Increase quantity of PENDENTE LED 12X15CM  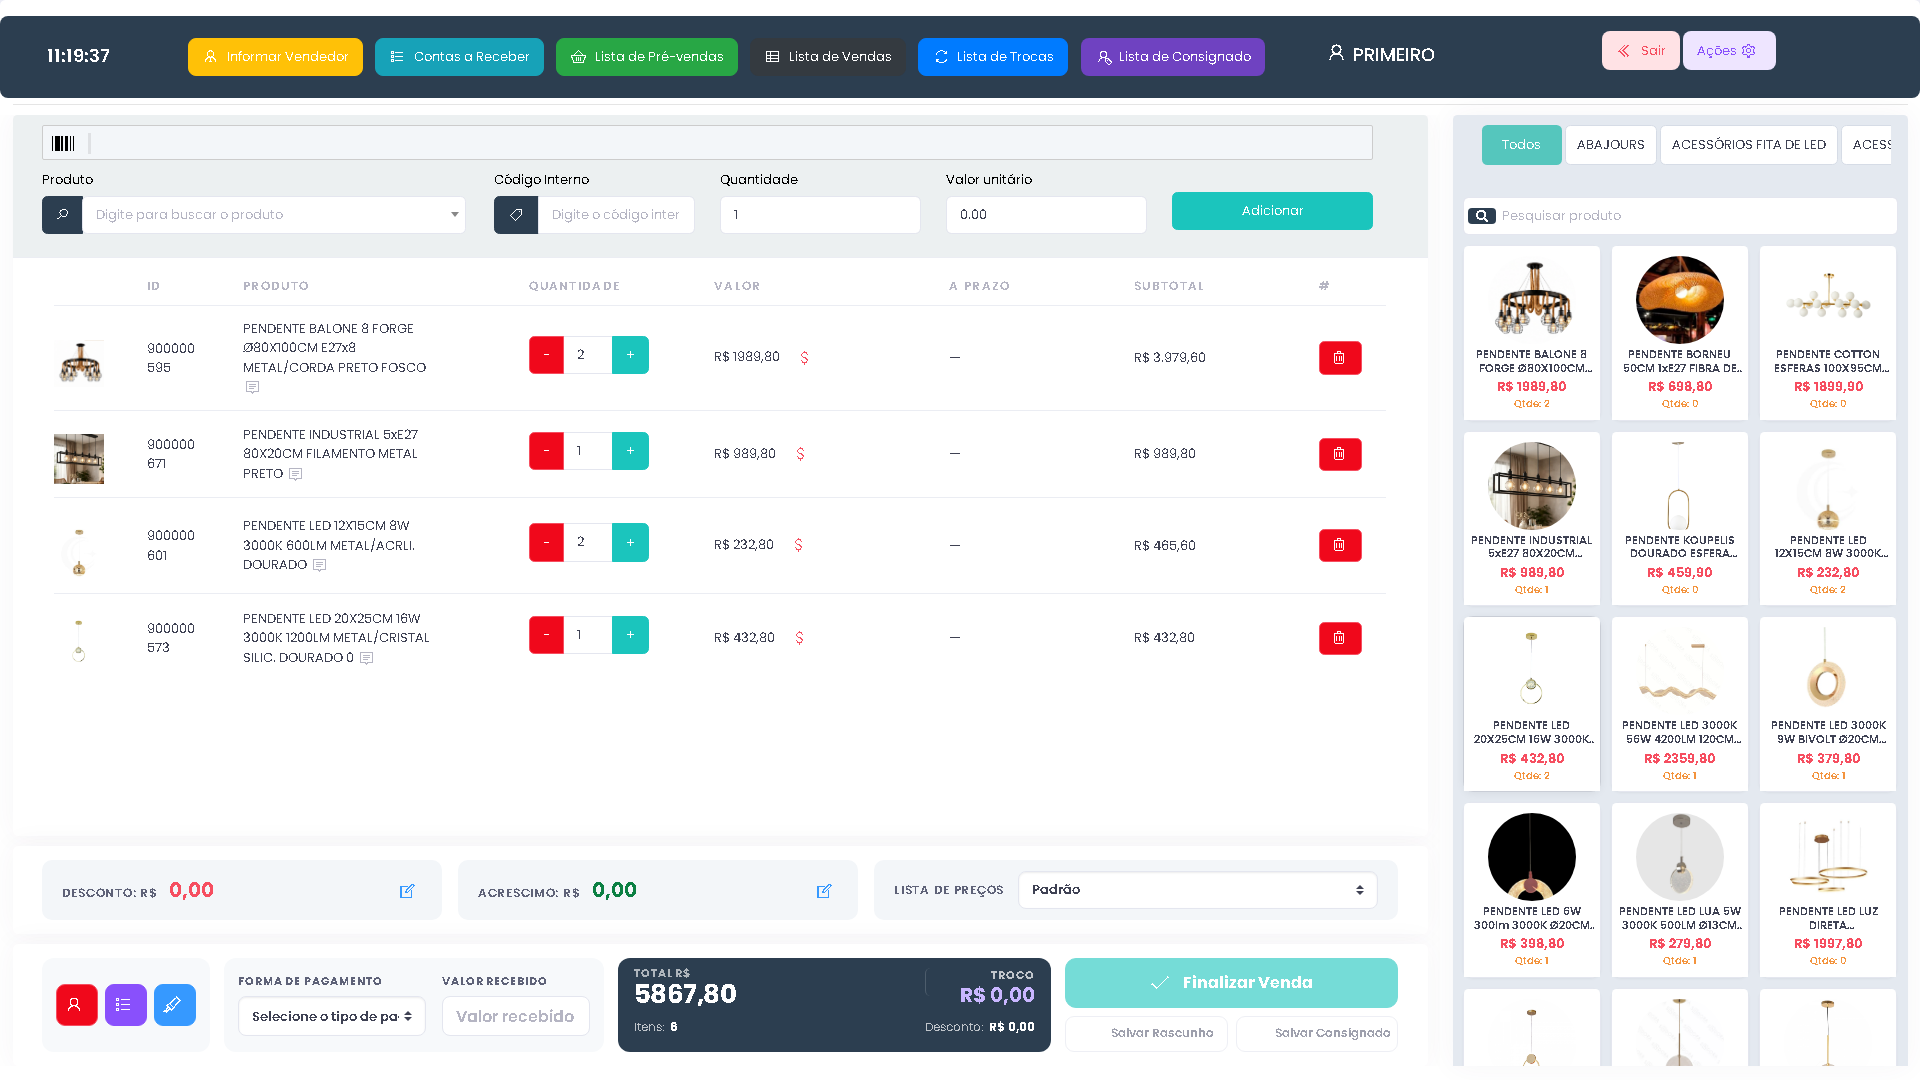[x=630, y=542]
